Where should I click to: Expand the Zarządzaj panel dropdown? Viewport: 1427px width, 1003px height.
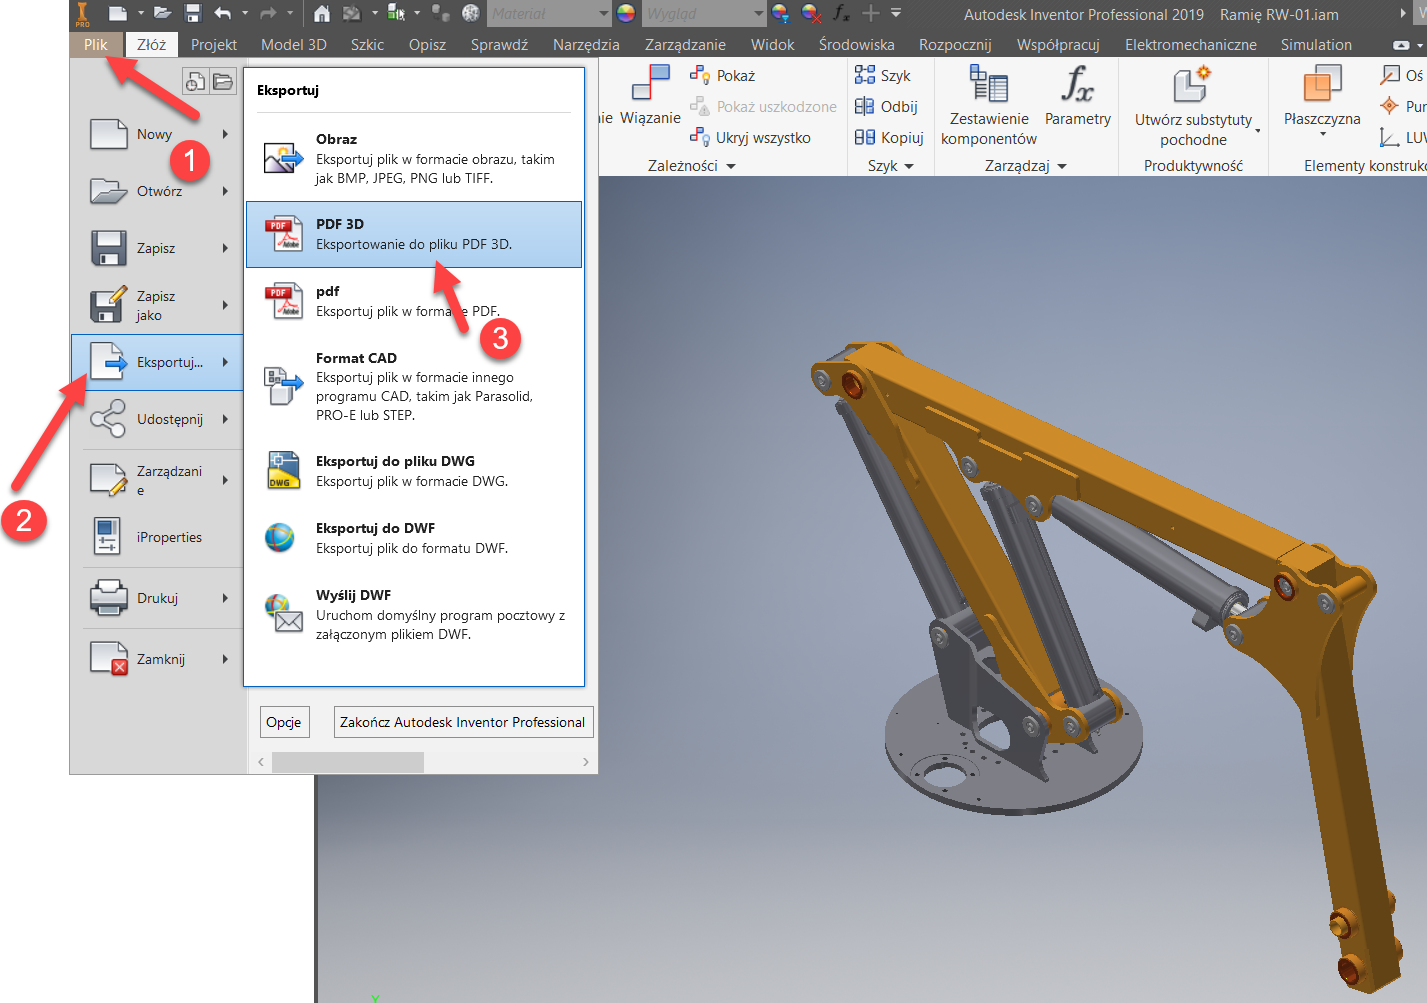pos(1061,165)
